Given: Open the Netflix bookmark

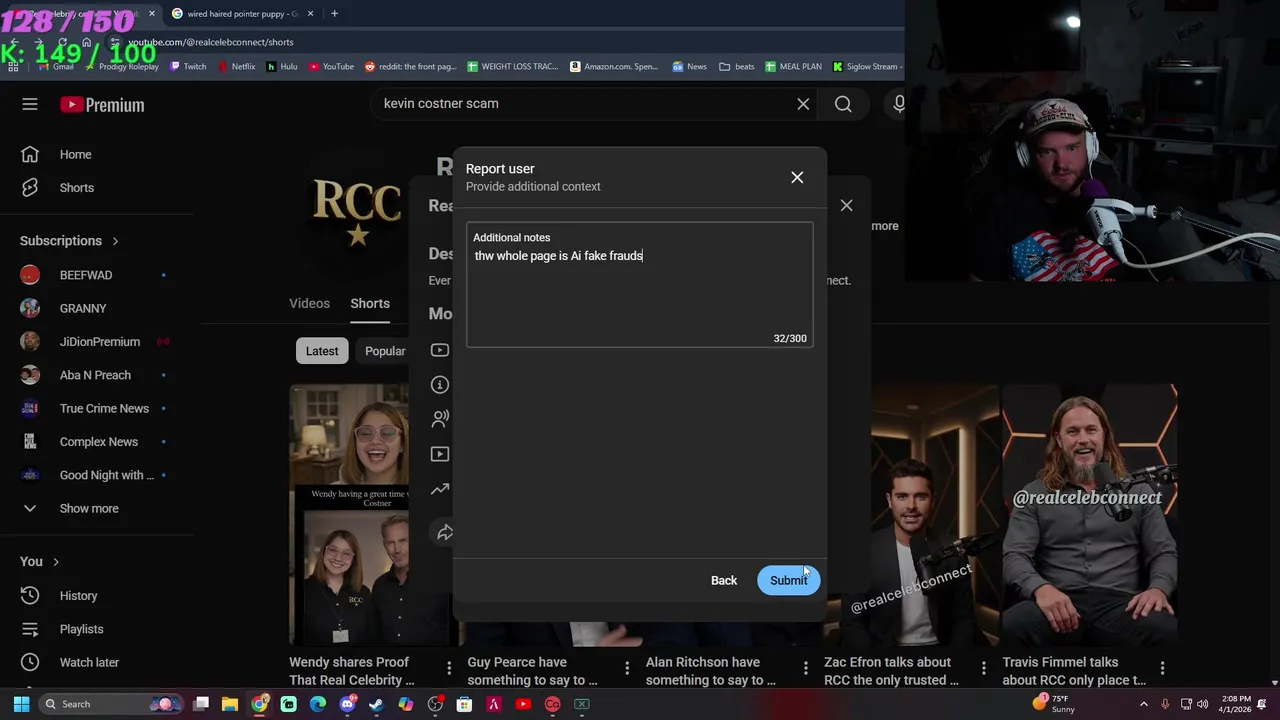Looking at the screenshot, I should click(x=236, y=66).
